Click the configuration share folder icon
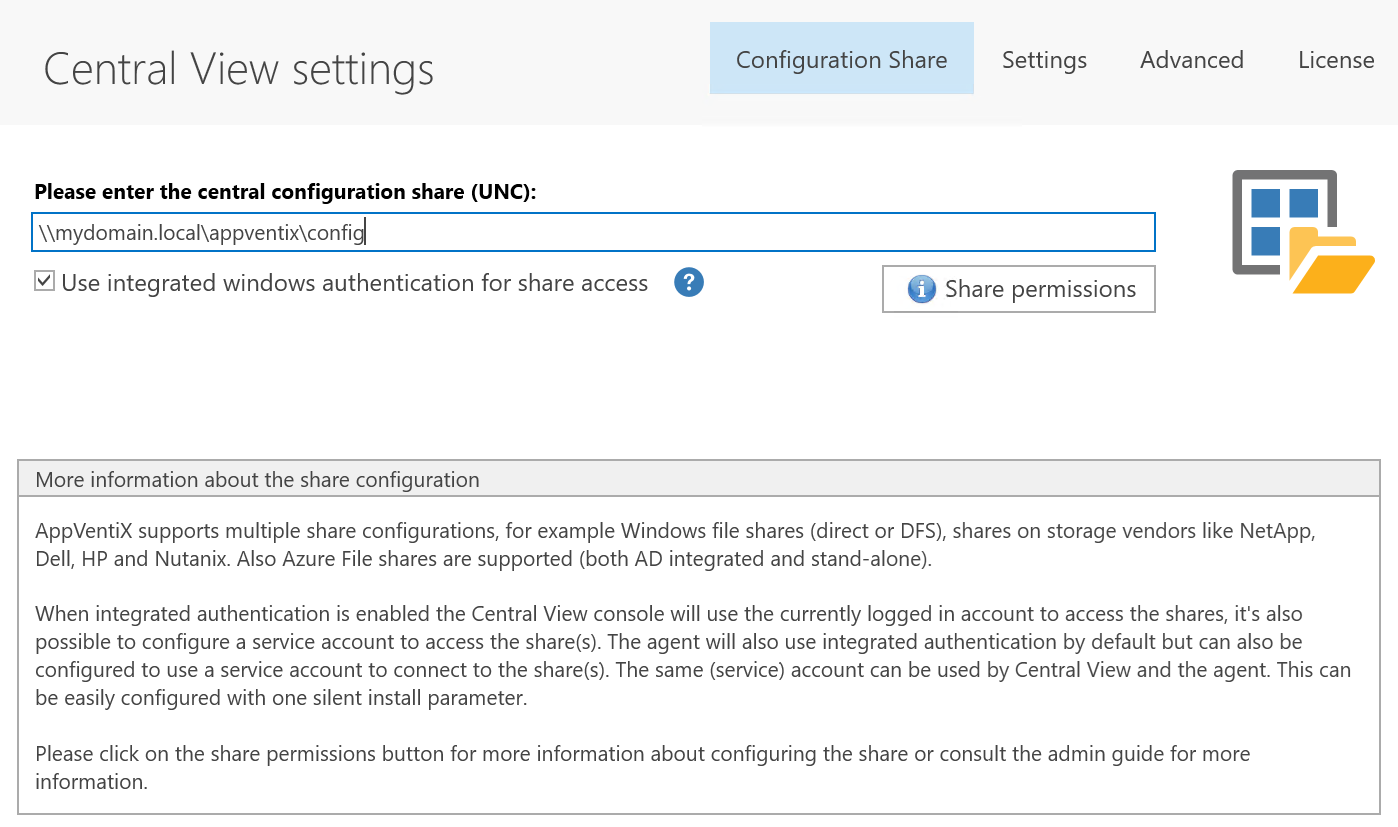Screen dimensions: 1398x827 [1303, 232]
